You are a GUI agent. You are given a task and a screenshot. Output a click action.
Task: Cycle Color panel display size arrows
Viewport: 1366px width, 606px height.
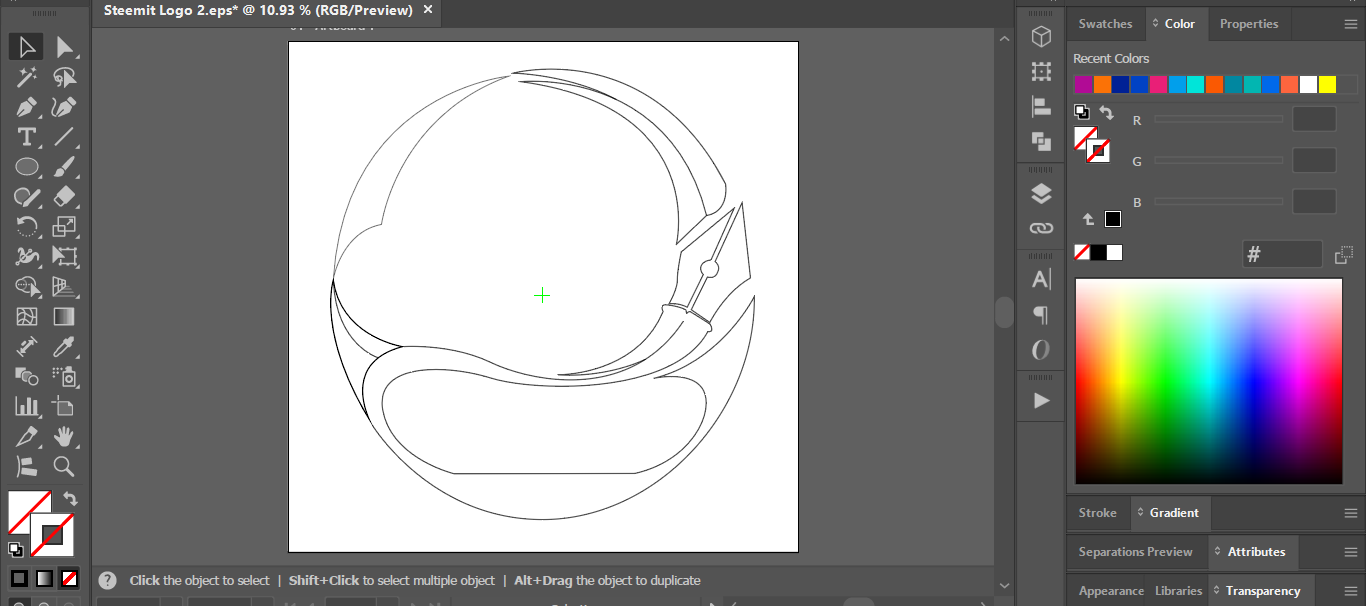[1156, 24]
